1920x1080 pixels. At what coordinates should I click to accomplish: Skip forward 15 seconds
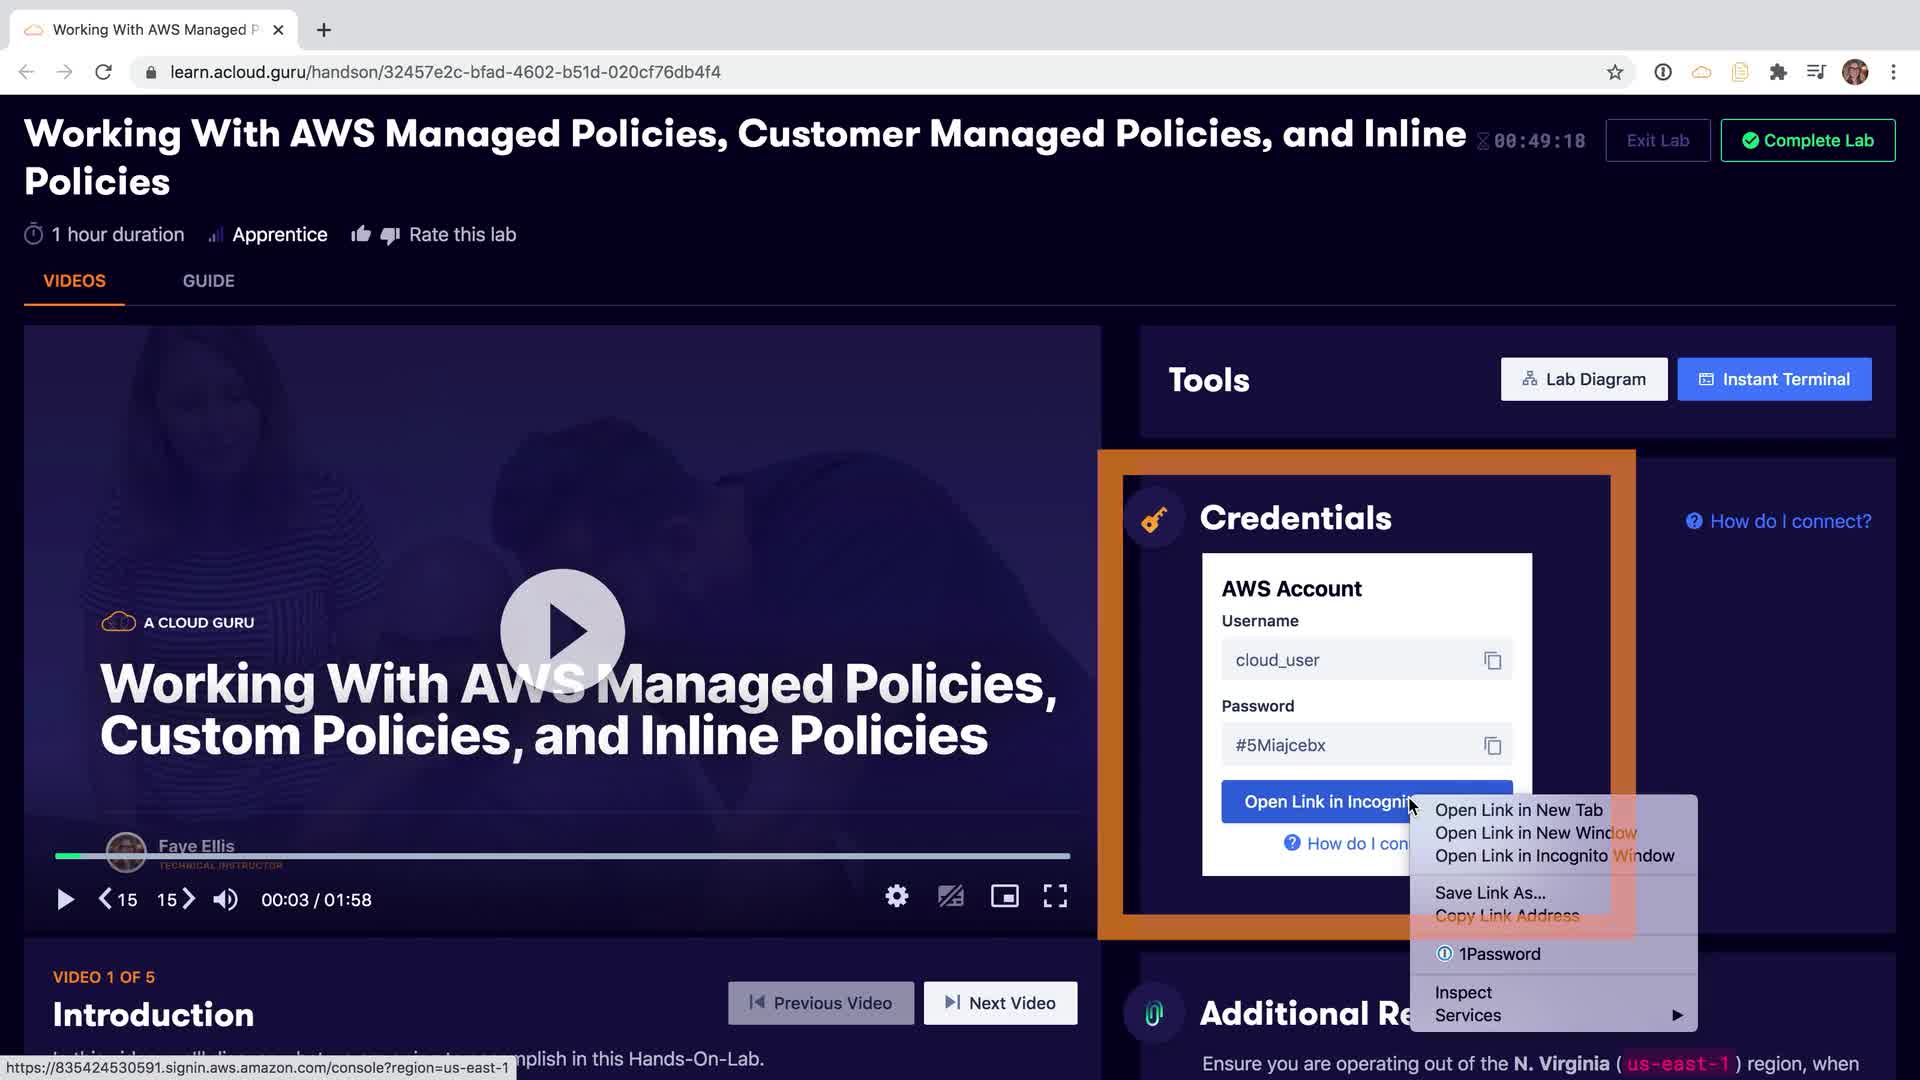pyautogui.click(x=176, y=900)
